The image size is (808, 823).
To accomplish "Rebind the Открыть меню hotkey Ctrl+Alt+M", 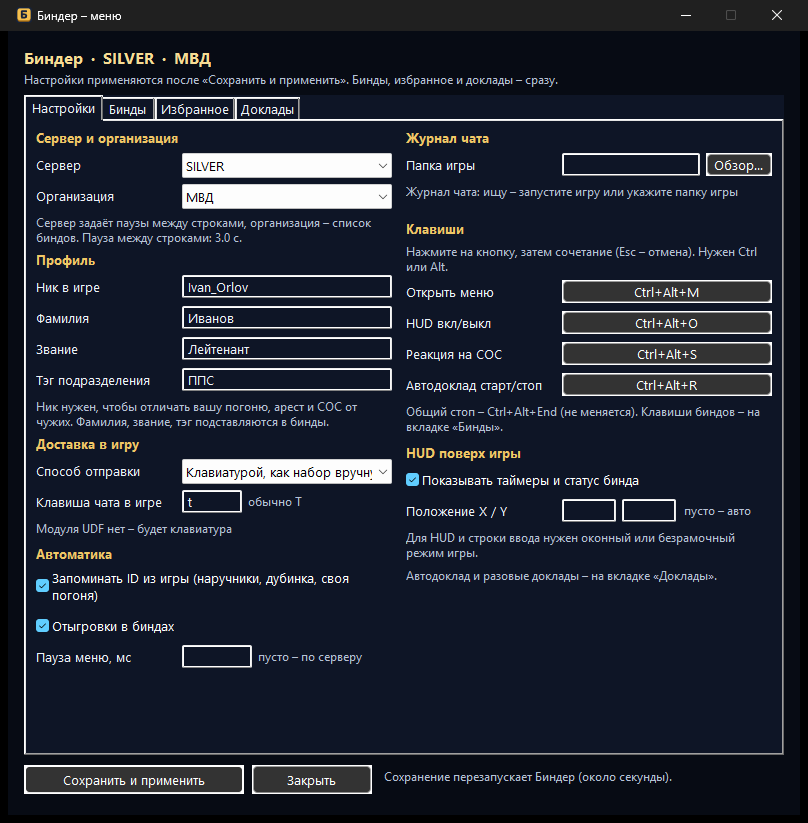I will tap(667, 292).
